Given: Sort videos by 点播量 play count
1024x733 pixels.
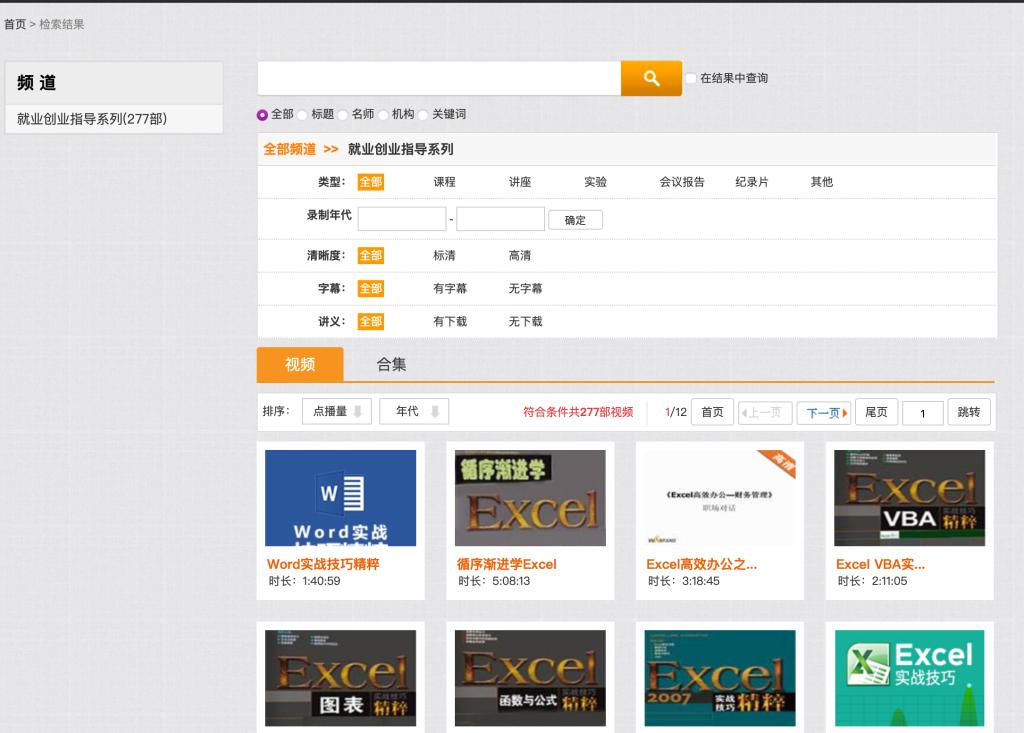Looking at the screenshot, I should 337,411.
